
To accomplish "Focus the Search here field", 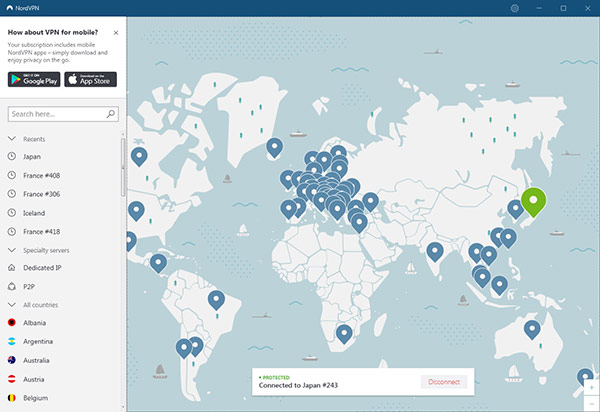I will [x=63, y=114].
